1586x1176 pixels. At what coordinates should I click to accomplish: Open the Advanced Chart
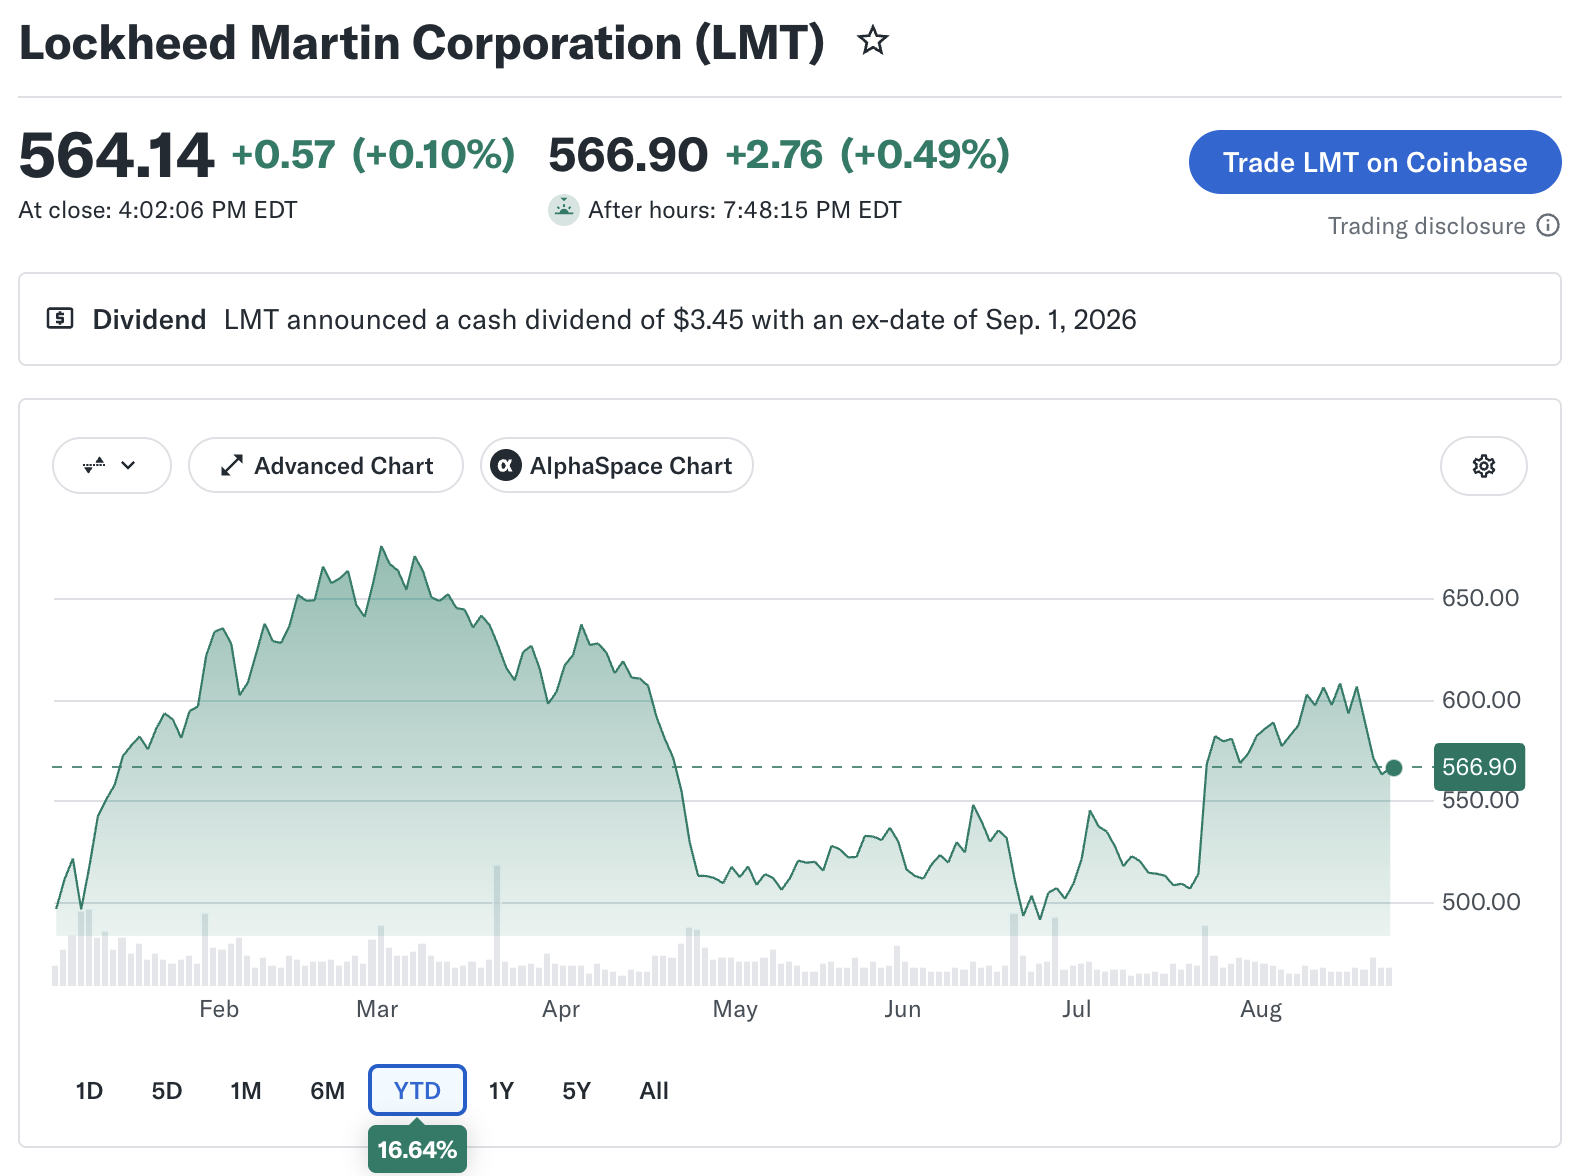point(326,466)
